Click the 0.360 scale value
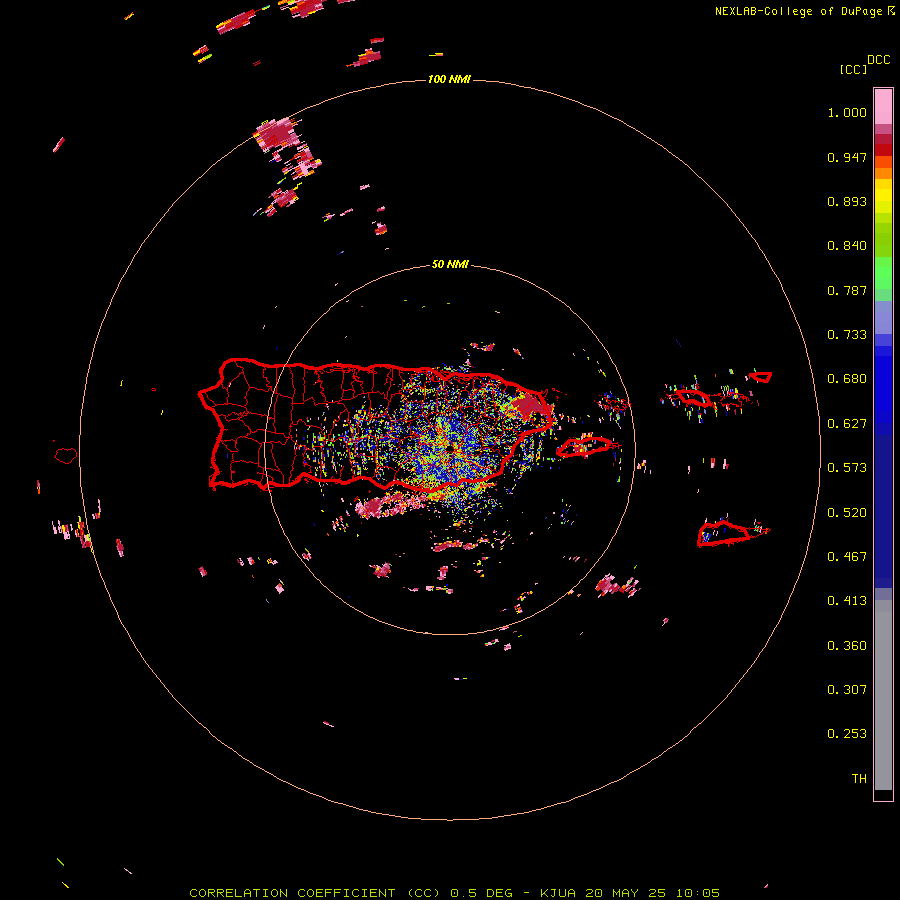The height and width of the screenshot is (900, 900). 847,646
